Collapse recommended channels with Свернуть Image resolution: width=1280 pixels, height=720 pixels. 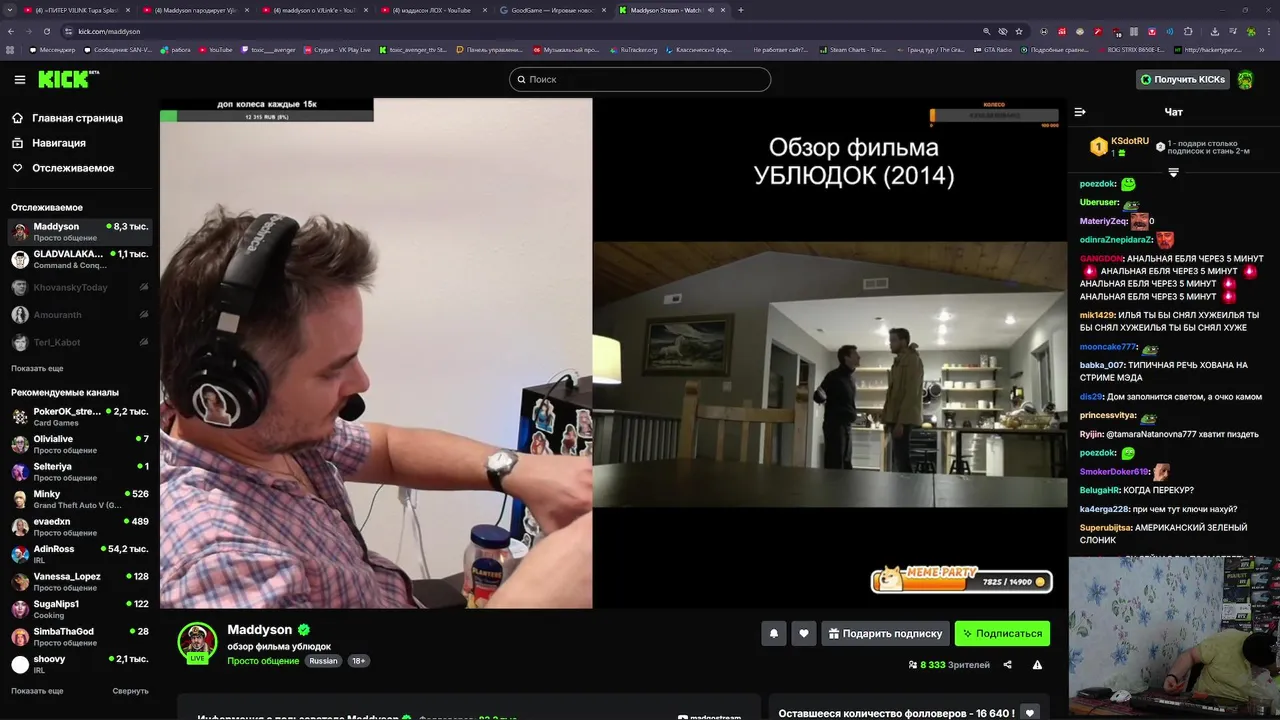click(x=130, y=691)
